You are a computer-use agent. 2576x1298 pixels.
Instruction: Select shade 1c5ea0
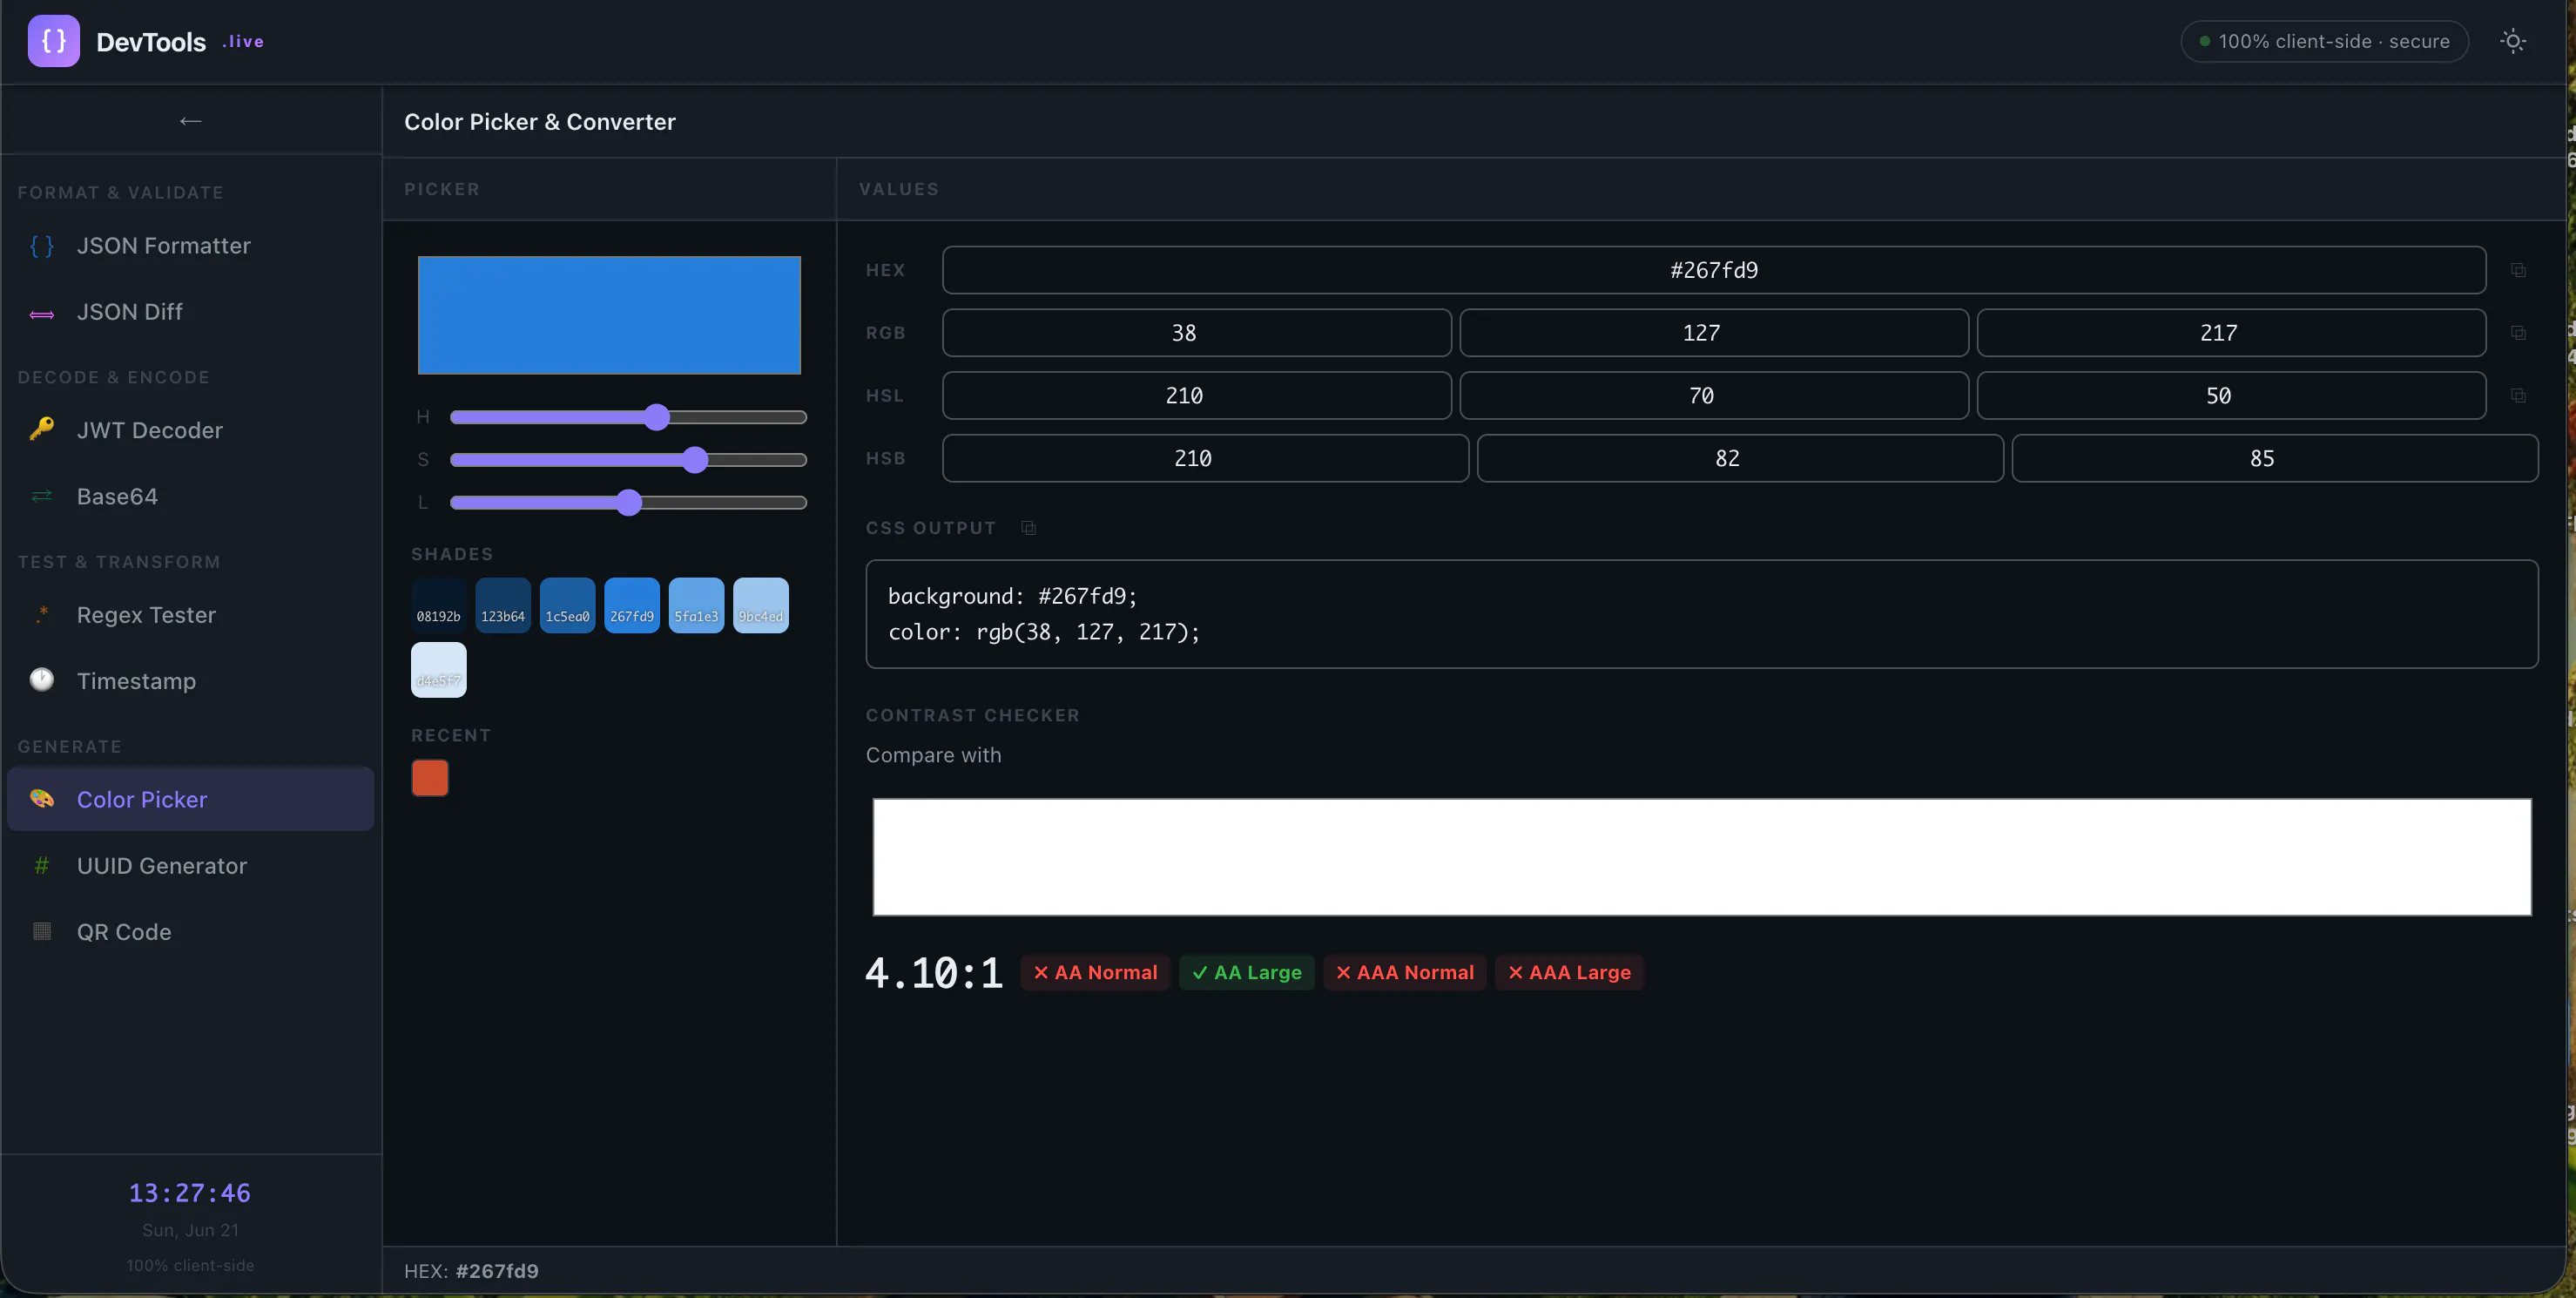tap(567, 605)
